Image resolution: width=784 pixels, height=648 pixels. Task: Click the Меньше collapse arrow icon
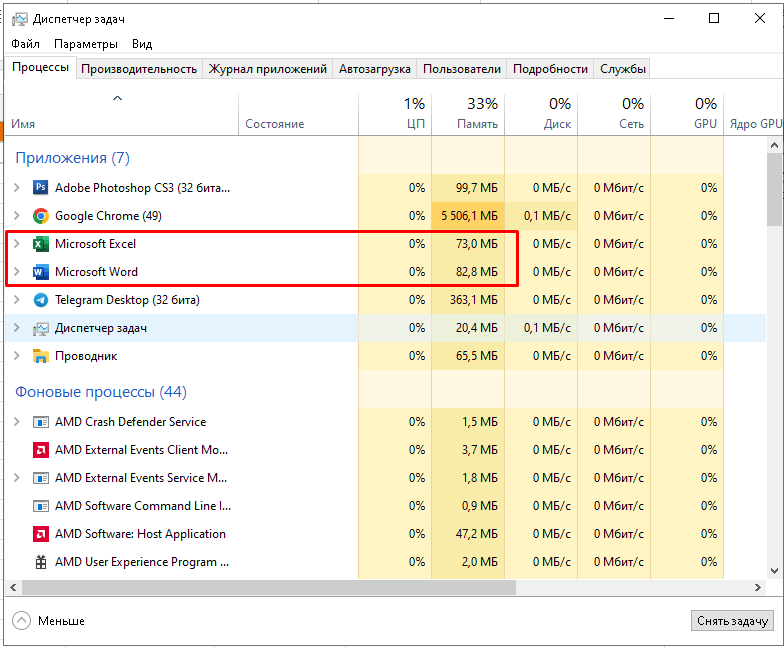(22, 620)
